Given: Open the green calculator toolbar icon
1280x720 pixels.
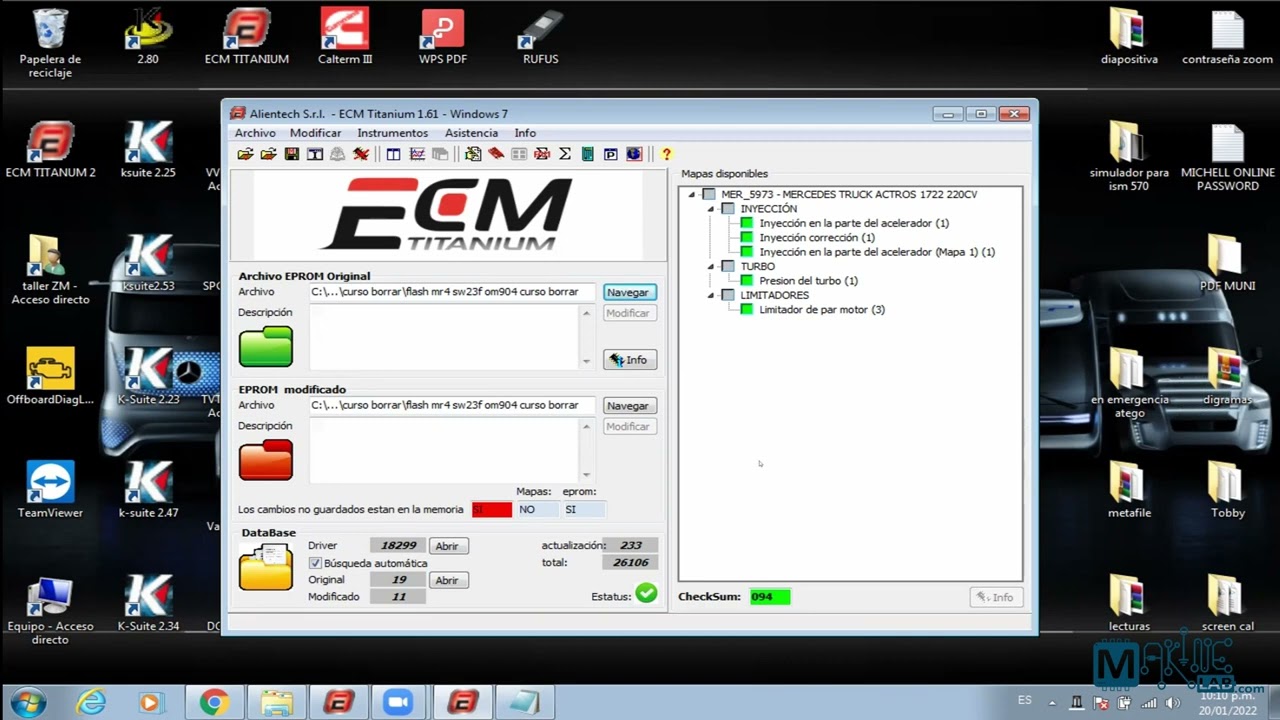Looking at the screenshot, I should 587,154.
